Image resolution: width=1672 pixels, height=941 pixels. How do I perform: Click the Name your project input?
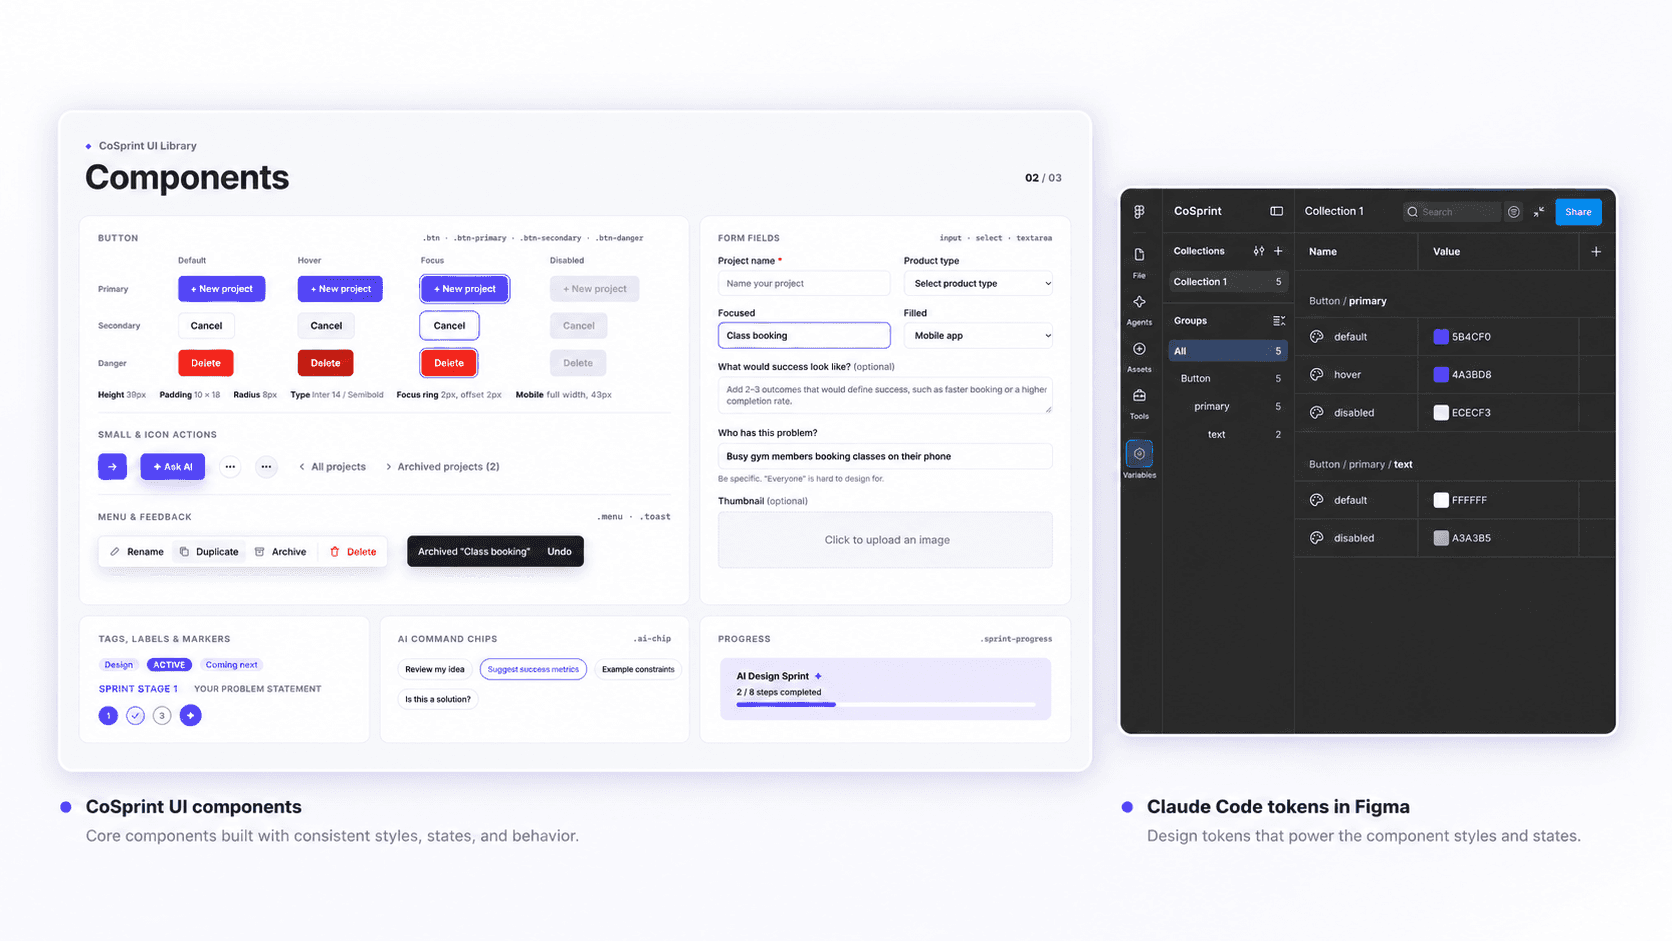[x=804, y=284]
